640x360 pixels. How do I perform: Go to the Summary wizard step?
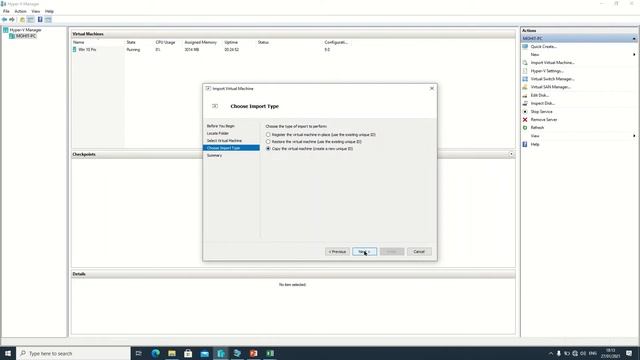(x=214, y=156)
